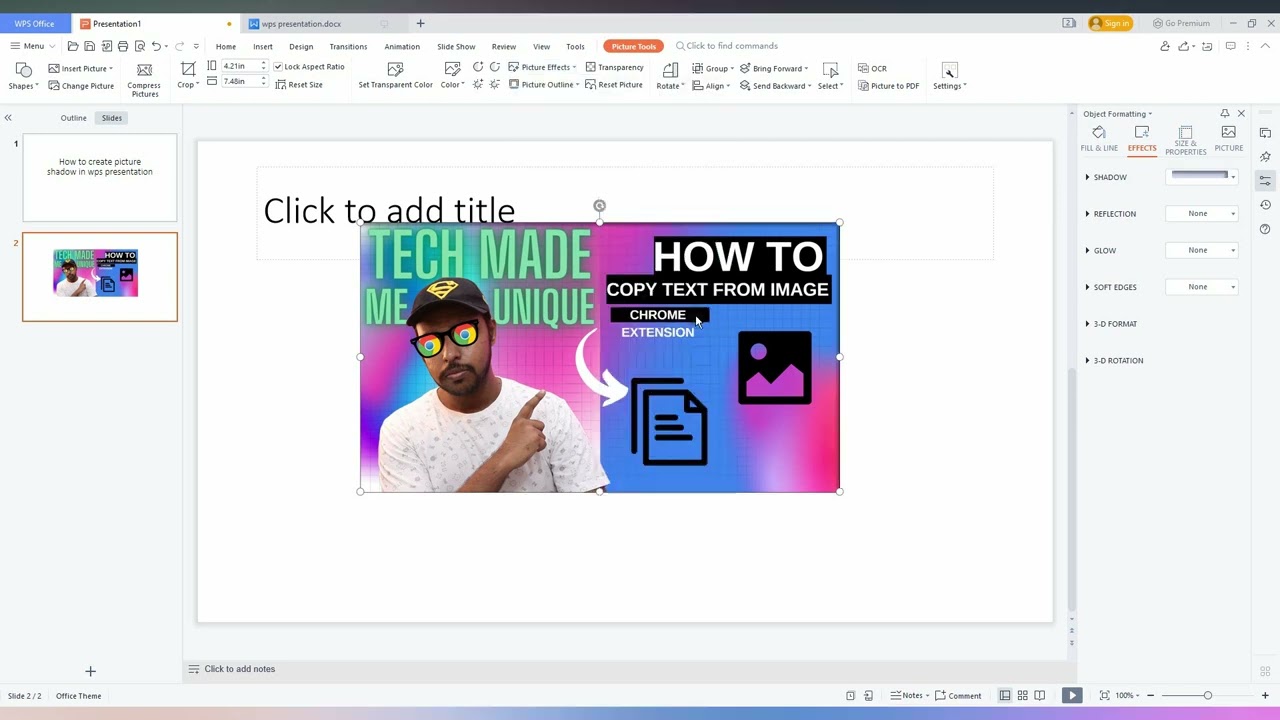Click the Undo arrow icon

(156, 46)
